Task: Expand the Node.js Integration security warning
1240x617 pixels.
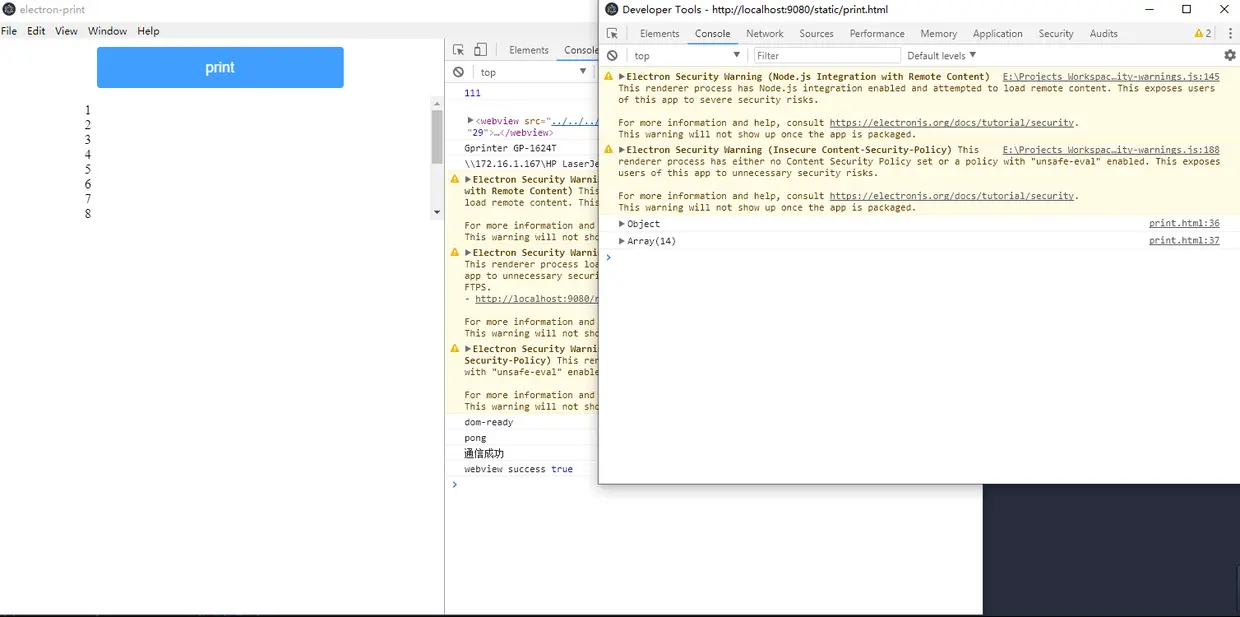Action: [x=622, y=77]
